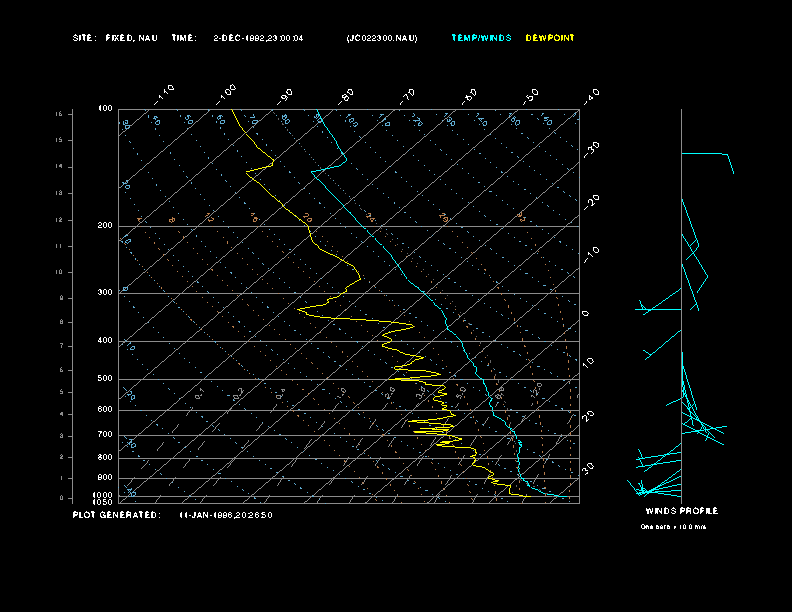Image resolution: width=792 pixels, height=612 pixels.
Task: Click the 600 pressure level label
Action: click(x=105, y=409)
